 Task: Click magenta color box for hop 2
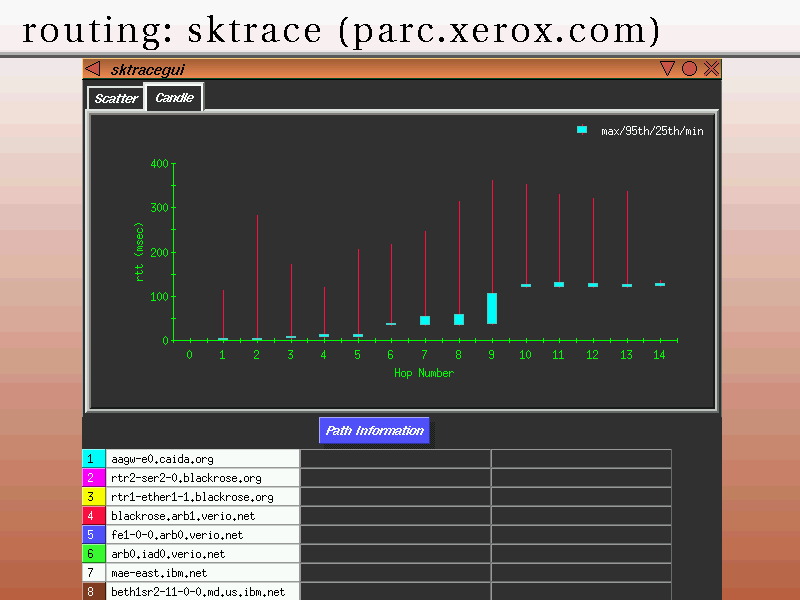click(93, 478)
